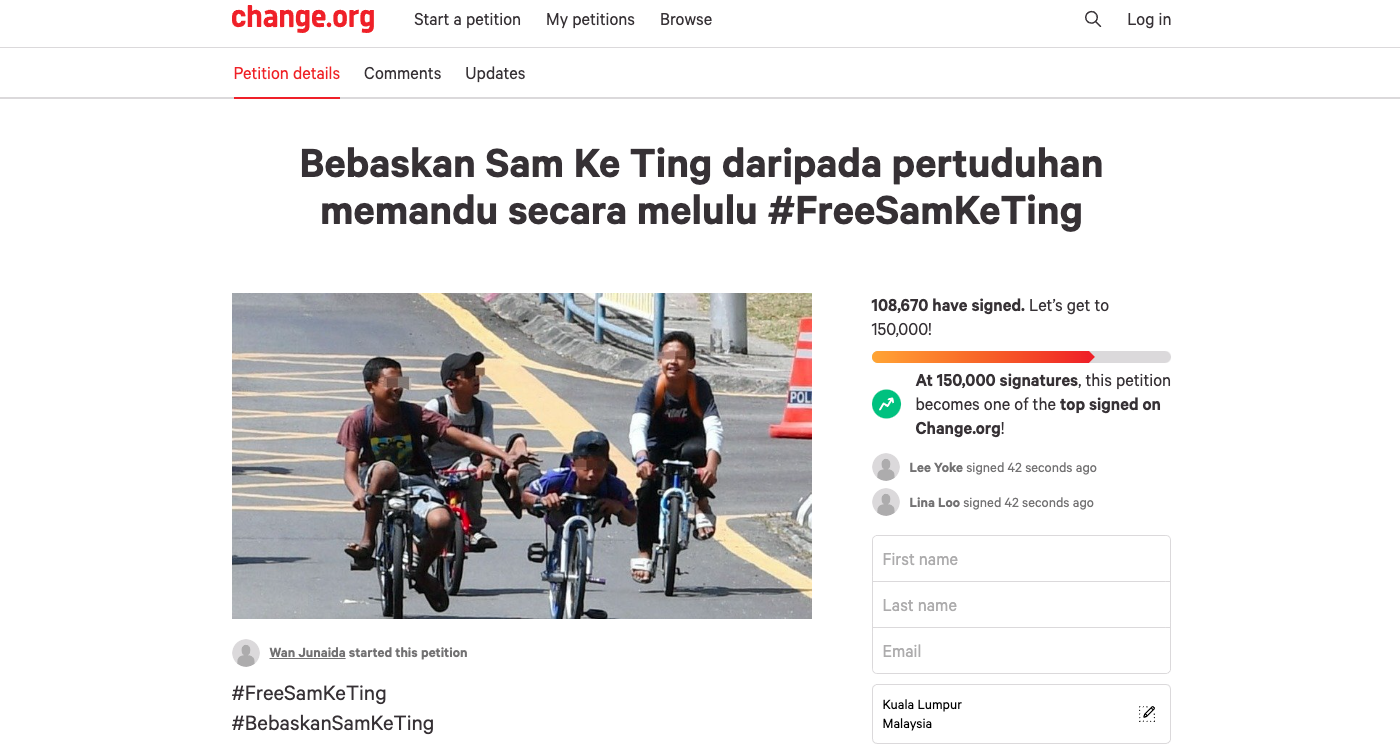Open the Browse page

coord(686,19)
